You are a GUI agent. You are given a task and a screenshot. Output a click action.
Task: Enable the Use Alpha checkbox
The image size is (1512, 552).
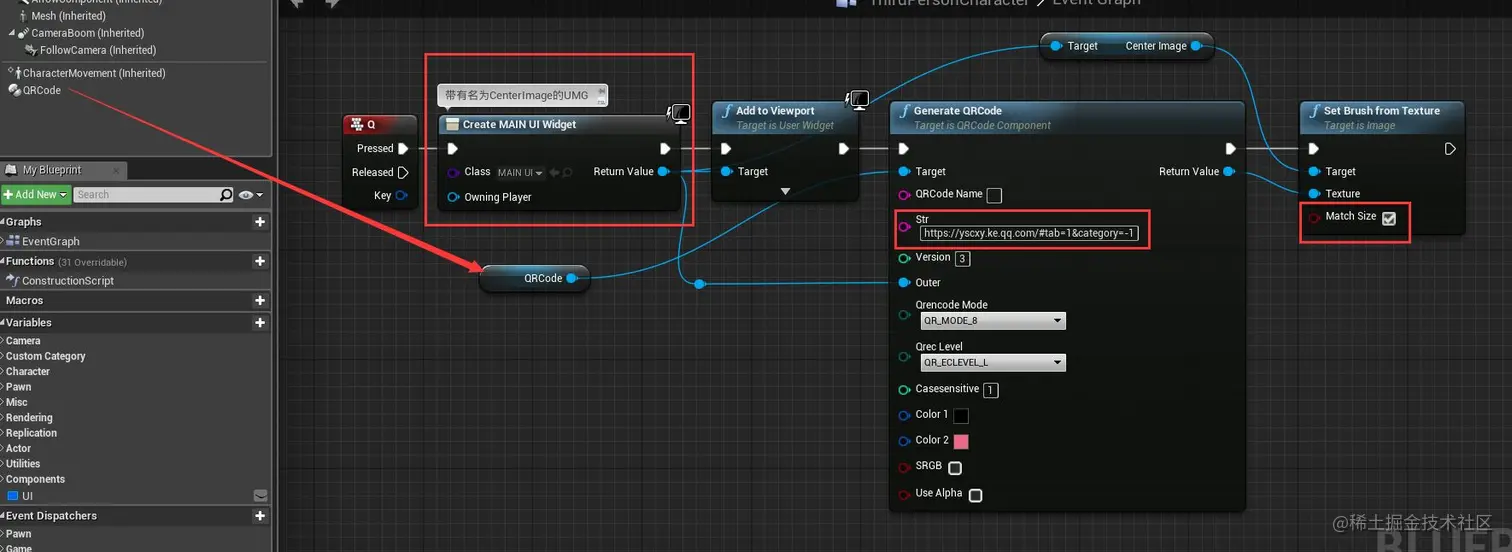(x=975, y=495)
